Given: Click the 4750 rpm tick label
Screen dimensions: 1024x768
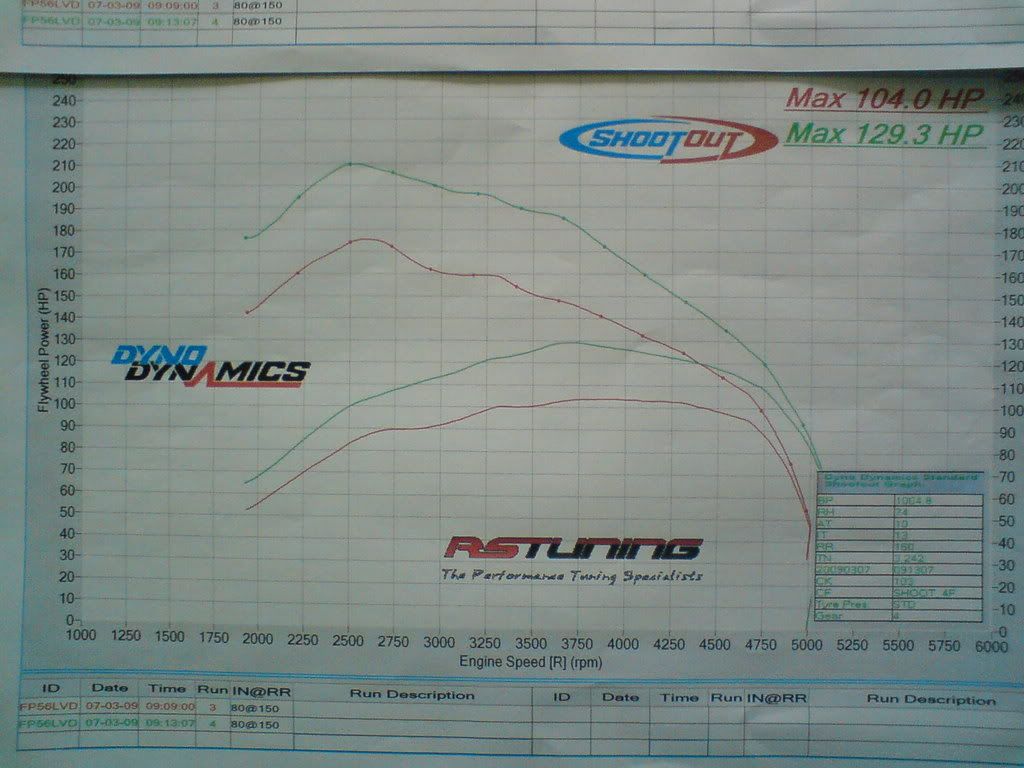Looking at the screenshot, I should [761, 645].
